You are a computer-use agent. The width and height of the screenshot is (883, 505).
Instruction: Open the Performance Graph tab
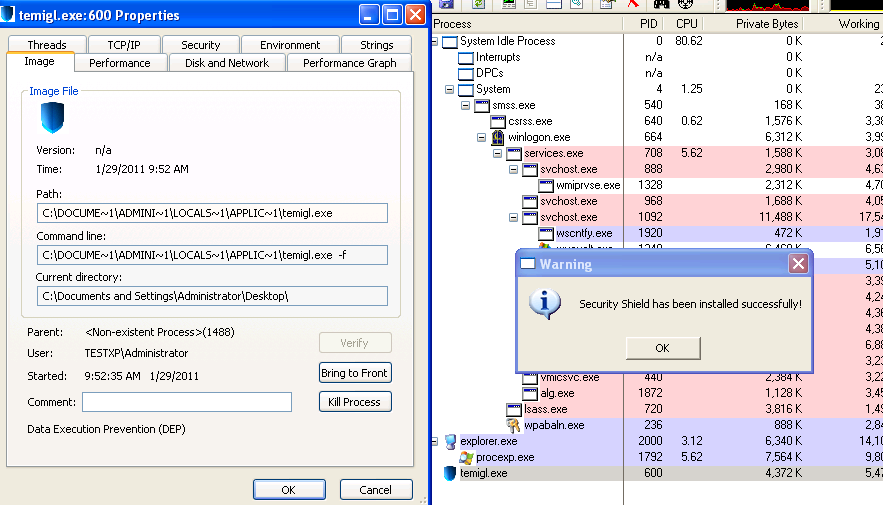click(349, 62)
